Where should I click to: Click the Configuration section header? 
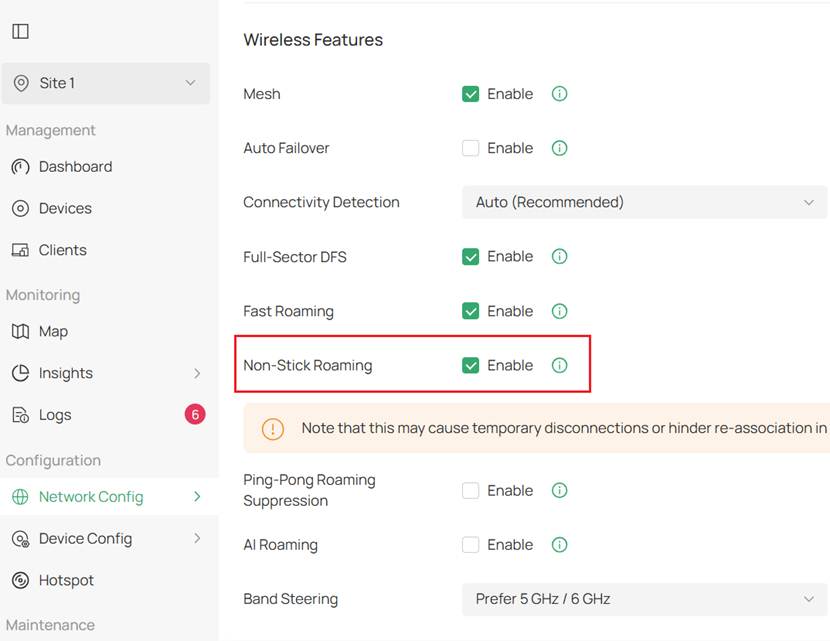tap(53, 460)
